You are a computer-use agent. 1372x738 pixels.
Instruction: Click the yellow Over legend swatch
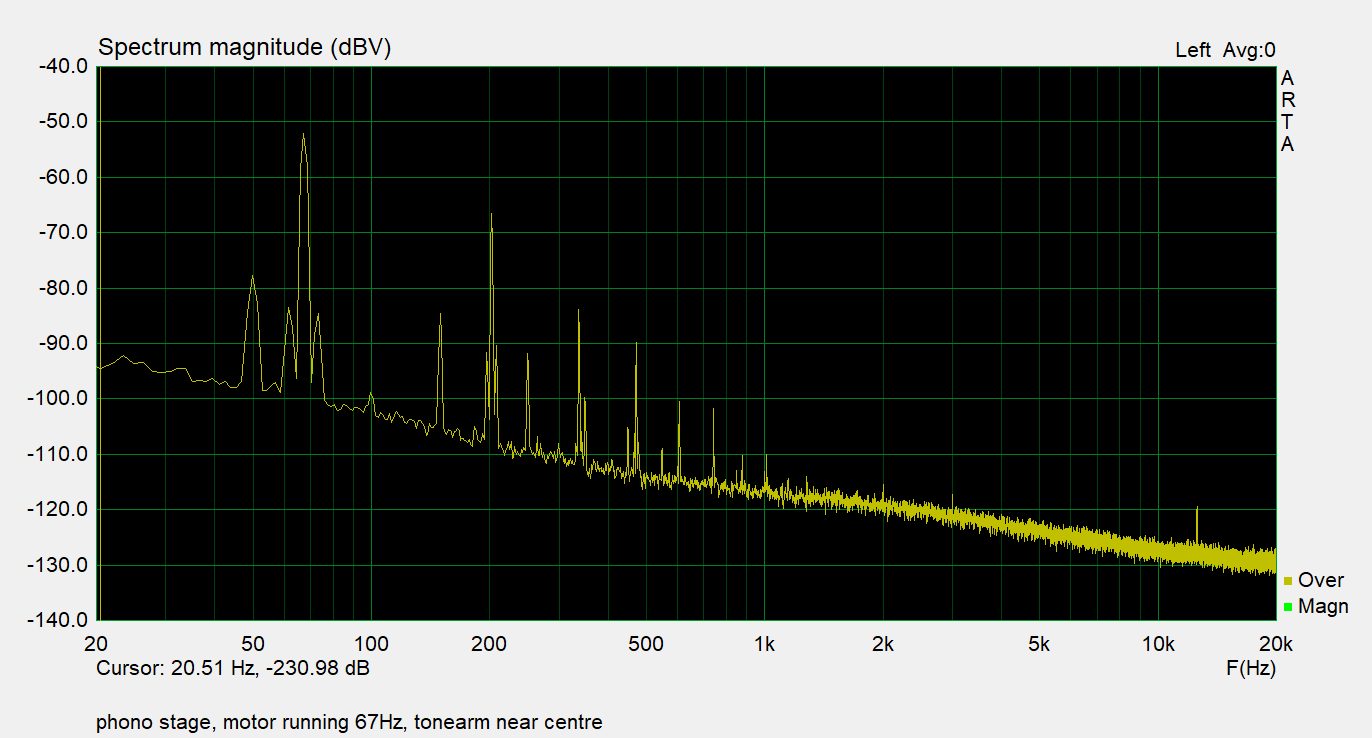point(1288,581)
